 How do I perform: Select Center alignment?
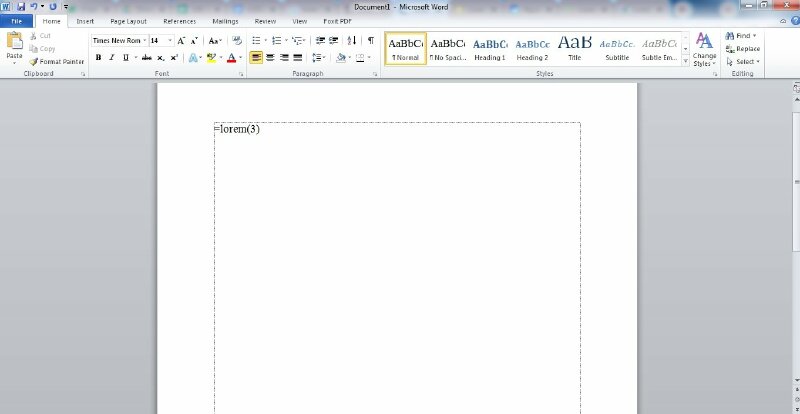[x=270, y=58]
